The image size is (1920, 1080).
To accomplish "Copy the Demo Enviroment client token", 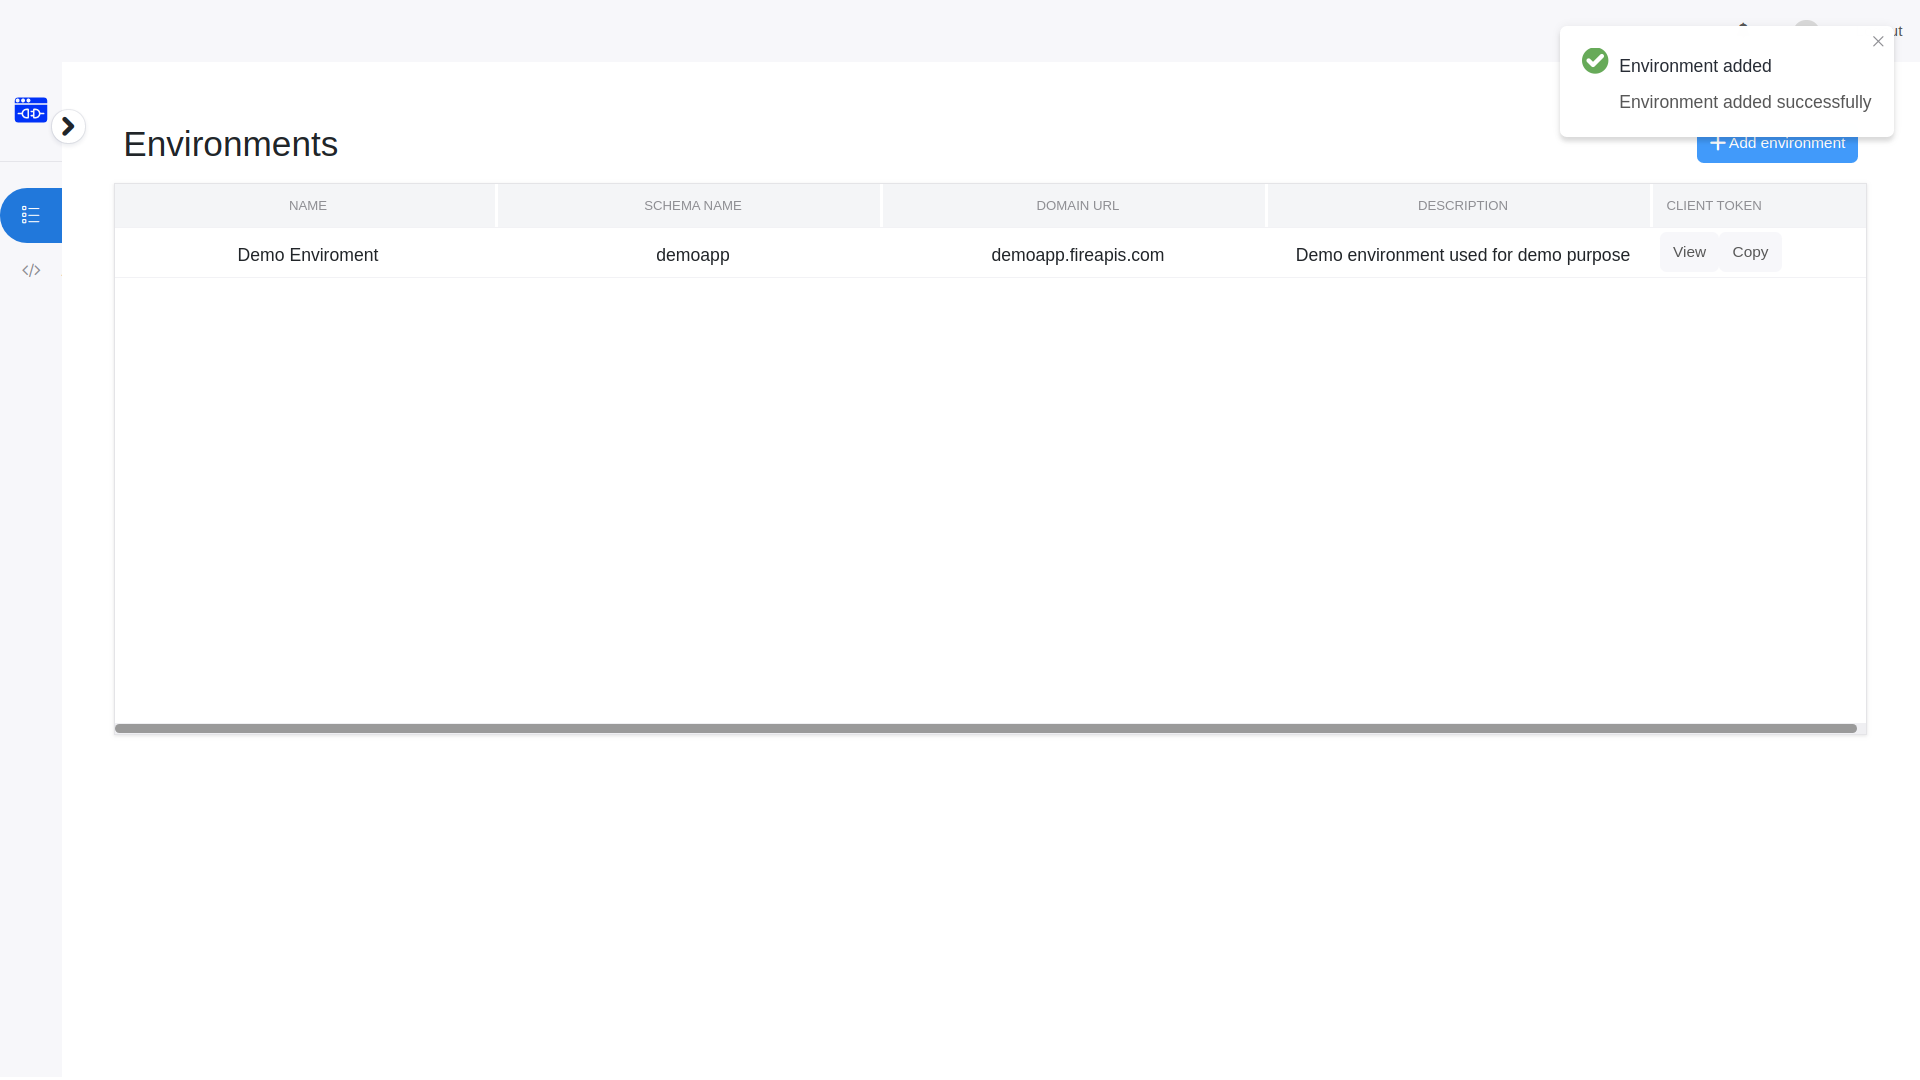I will click(1750, 252).
